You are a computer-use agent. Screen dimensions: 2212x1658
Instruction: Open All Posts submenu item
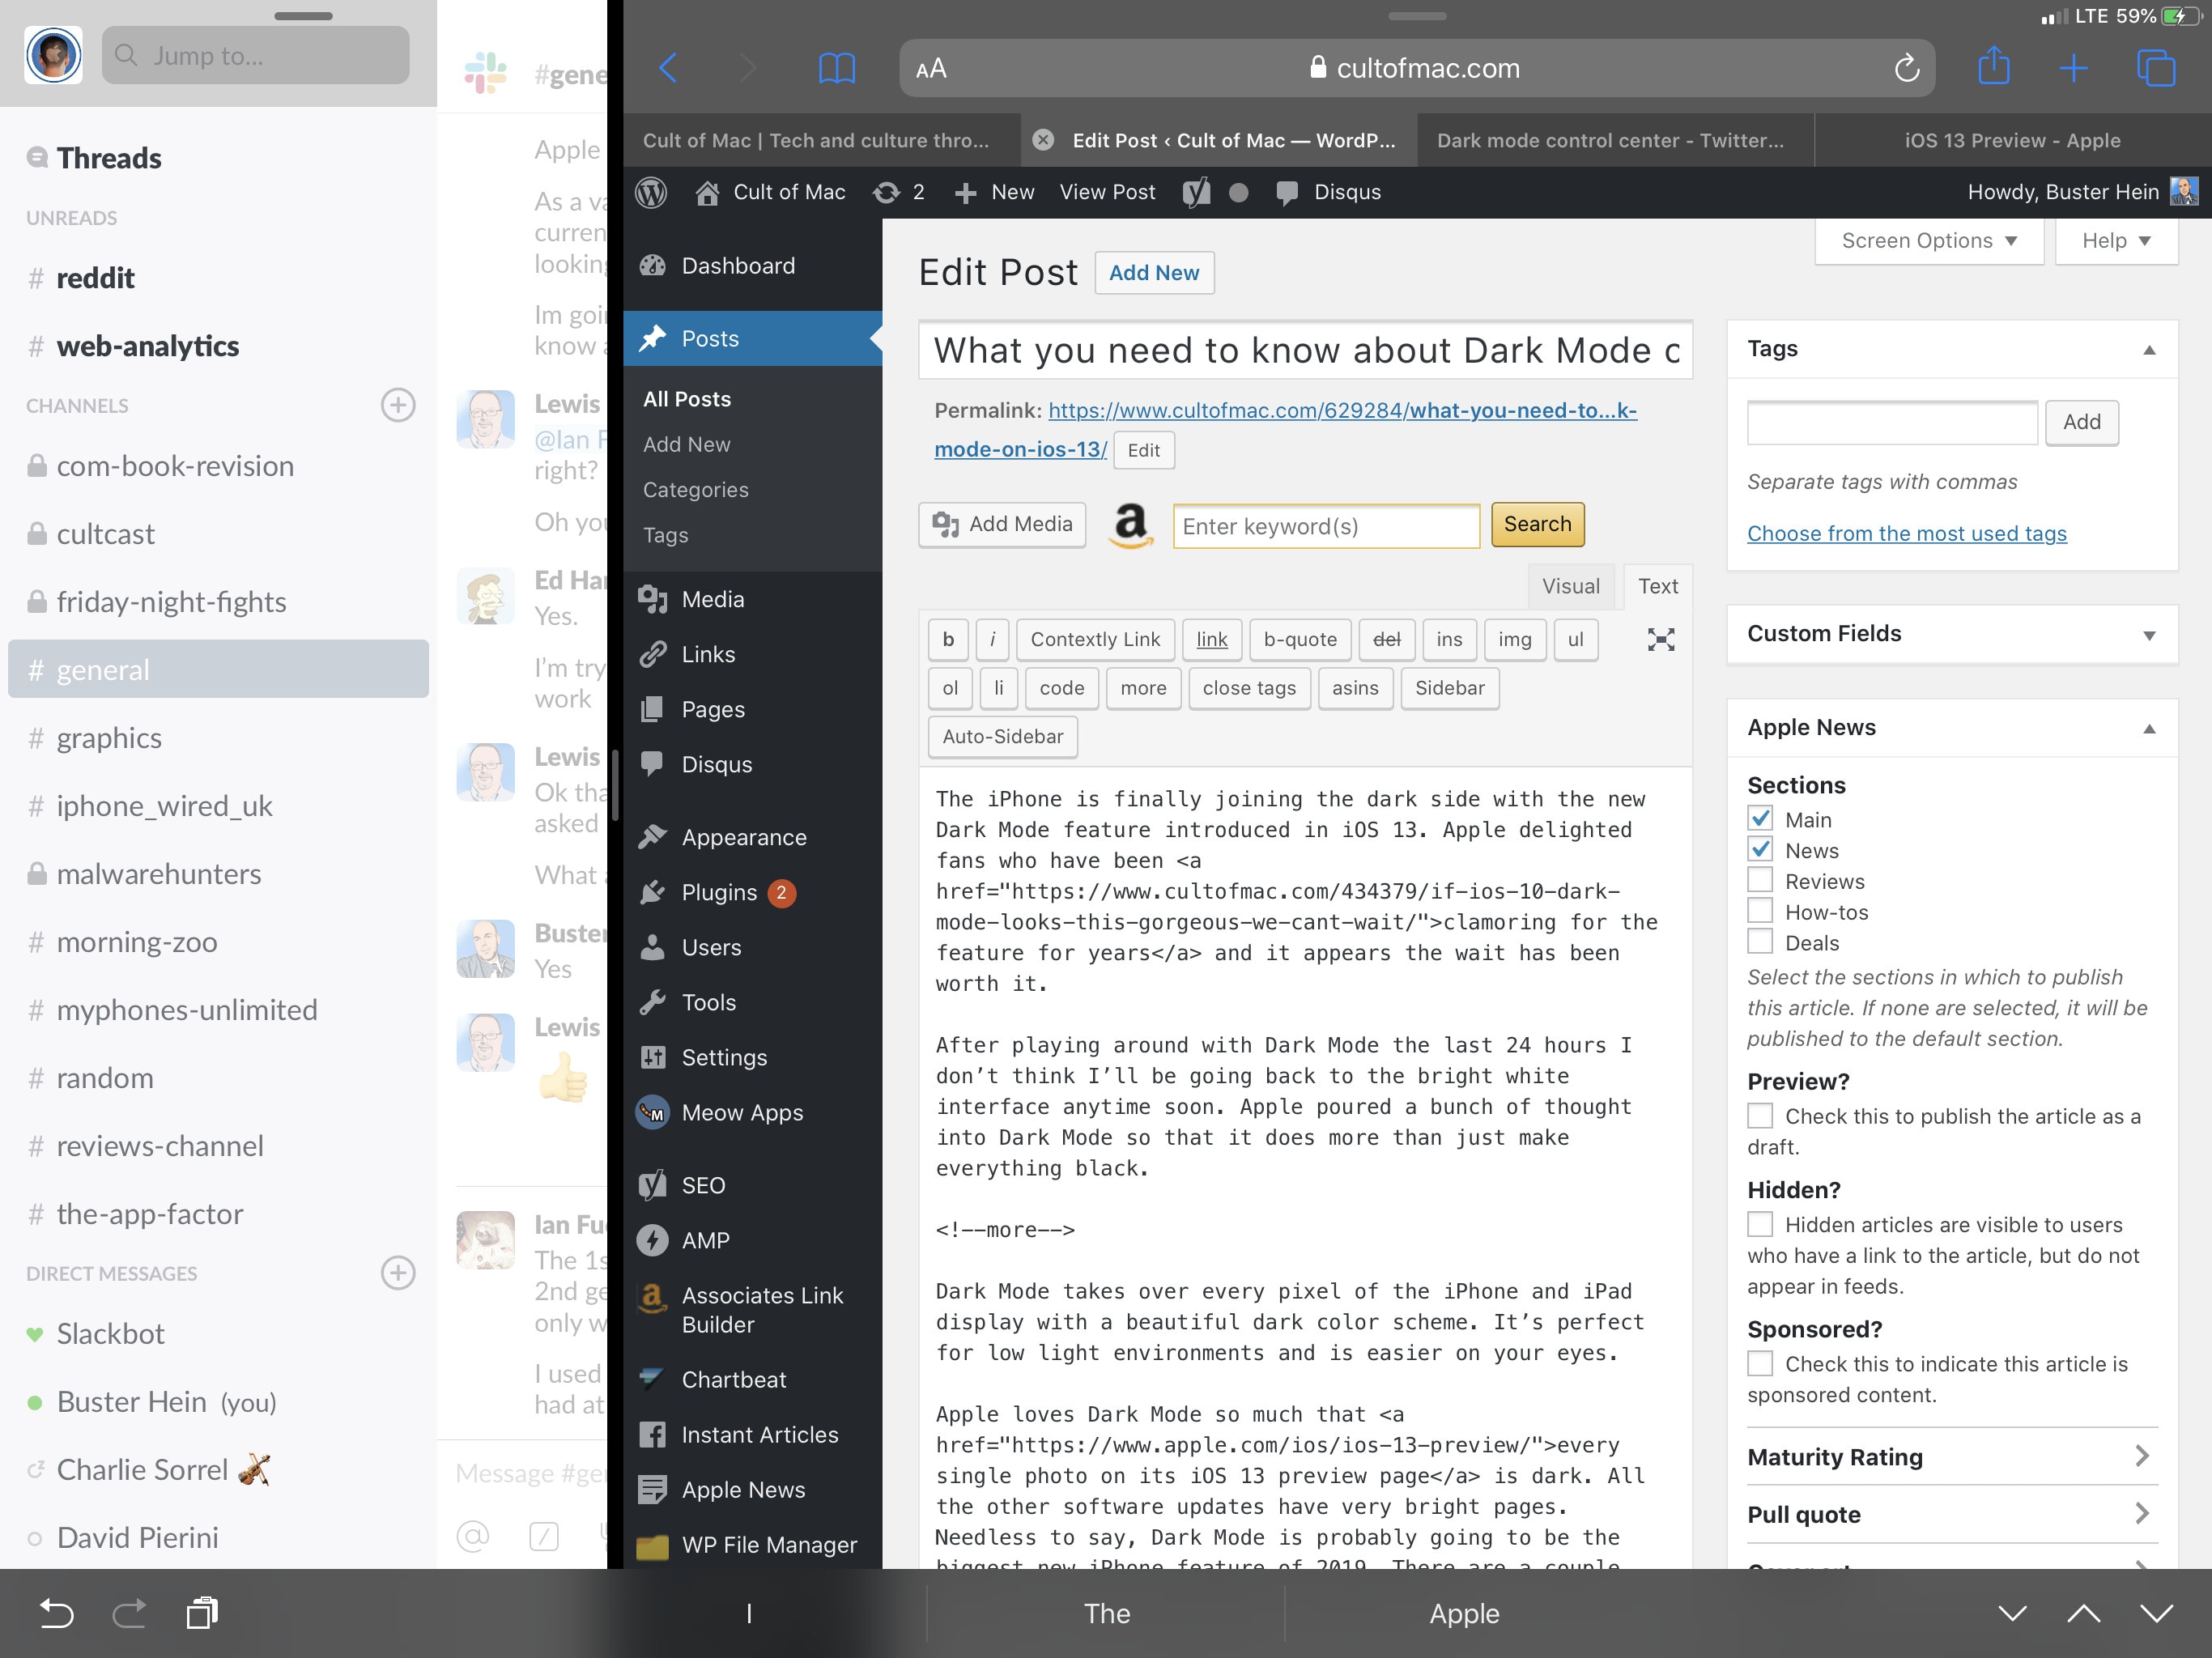pos(687,399)
